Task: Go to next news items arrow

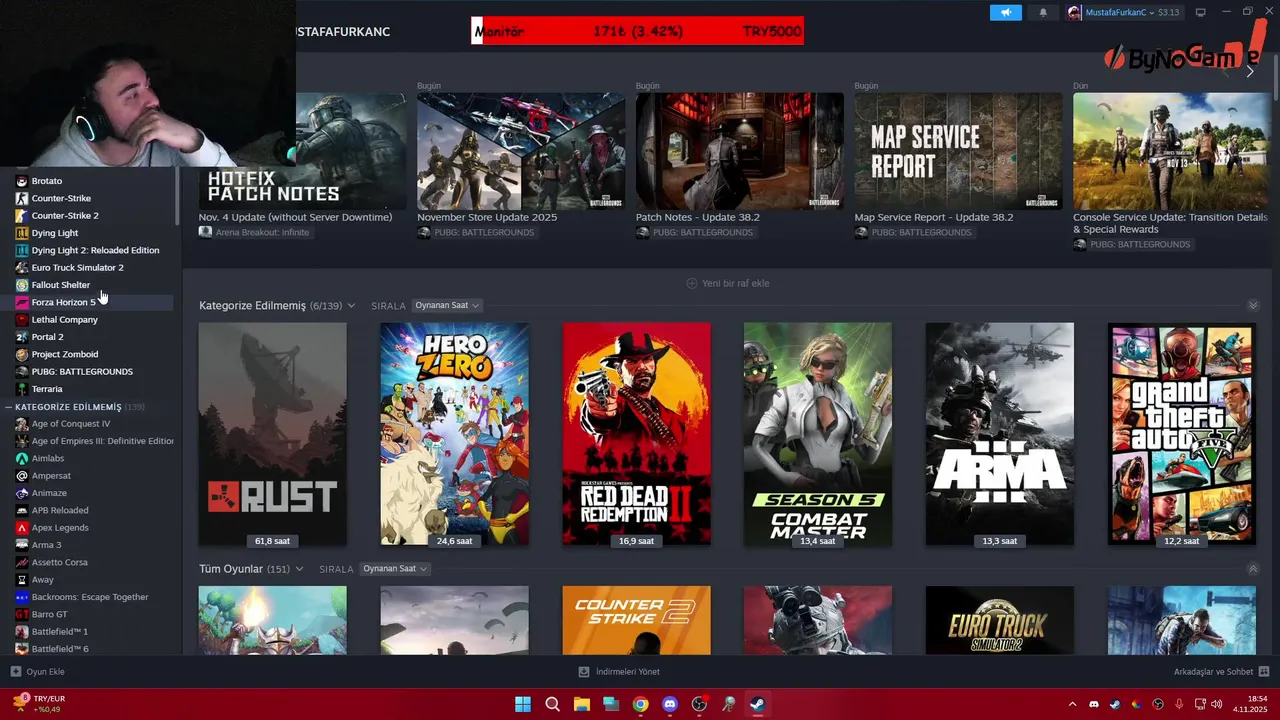Action: click(1249, 71)
